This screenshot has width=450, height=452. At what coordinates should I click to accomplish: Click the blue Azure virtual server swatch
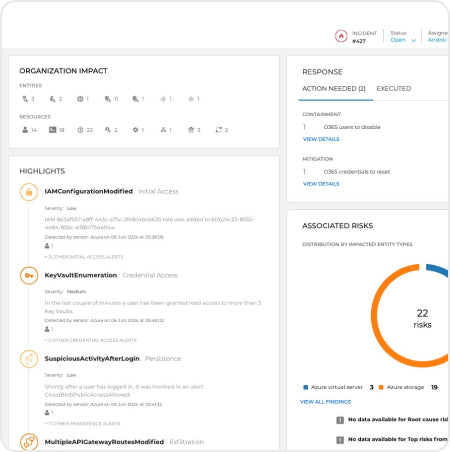(x=305, y=387)
